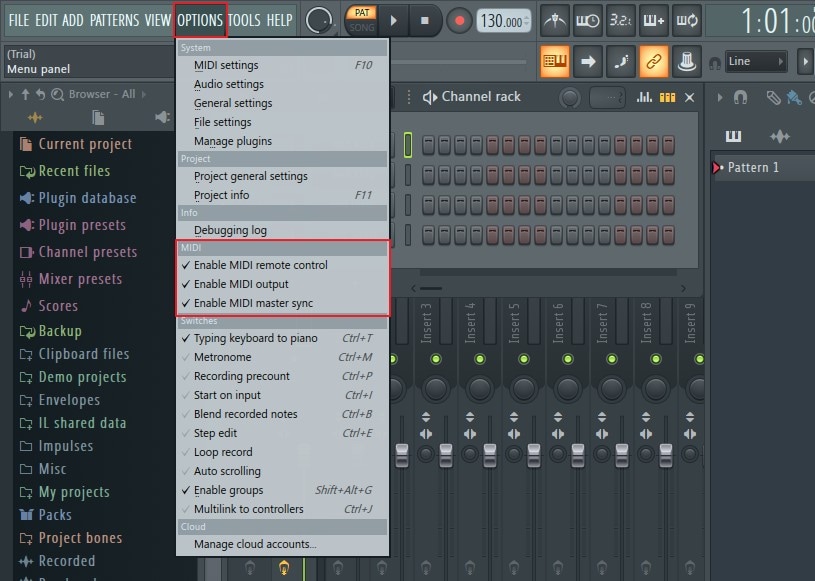The width and height of the screenshot is (815, 581).
Task: Toggle the overdub icon in toolbar
Action: pos(654,21)
